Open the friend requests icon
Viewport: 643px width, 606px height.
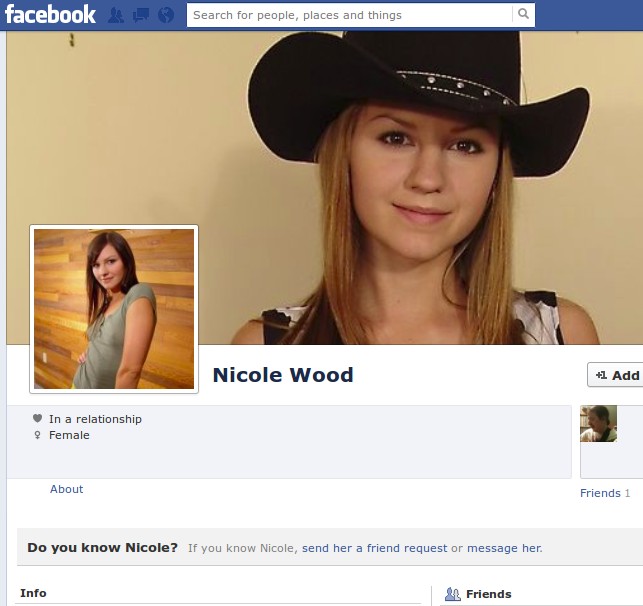pyautogui.click(x=116, y=15)
